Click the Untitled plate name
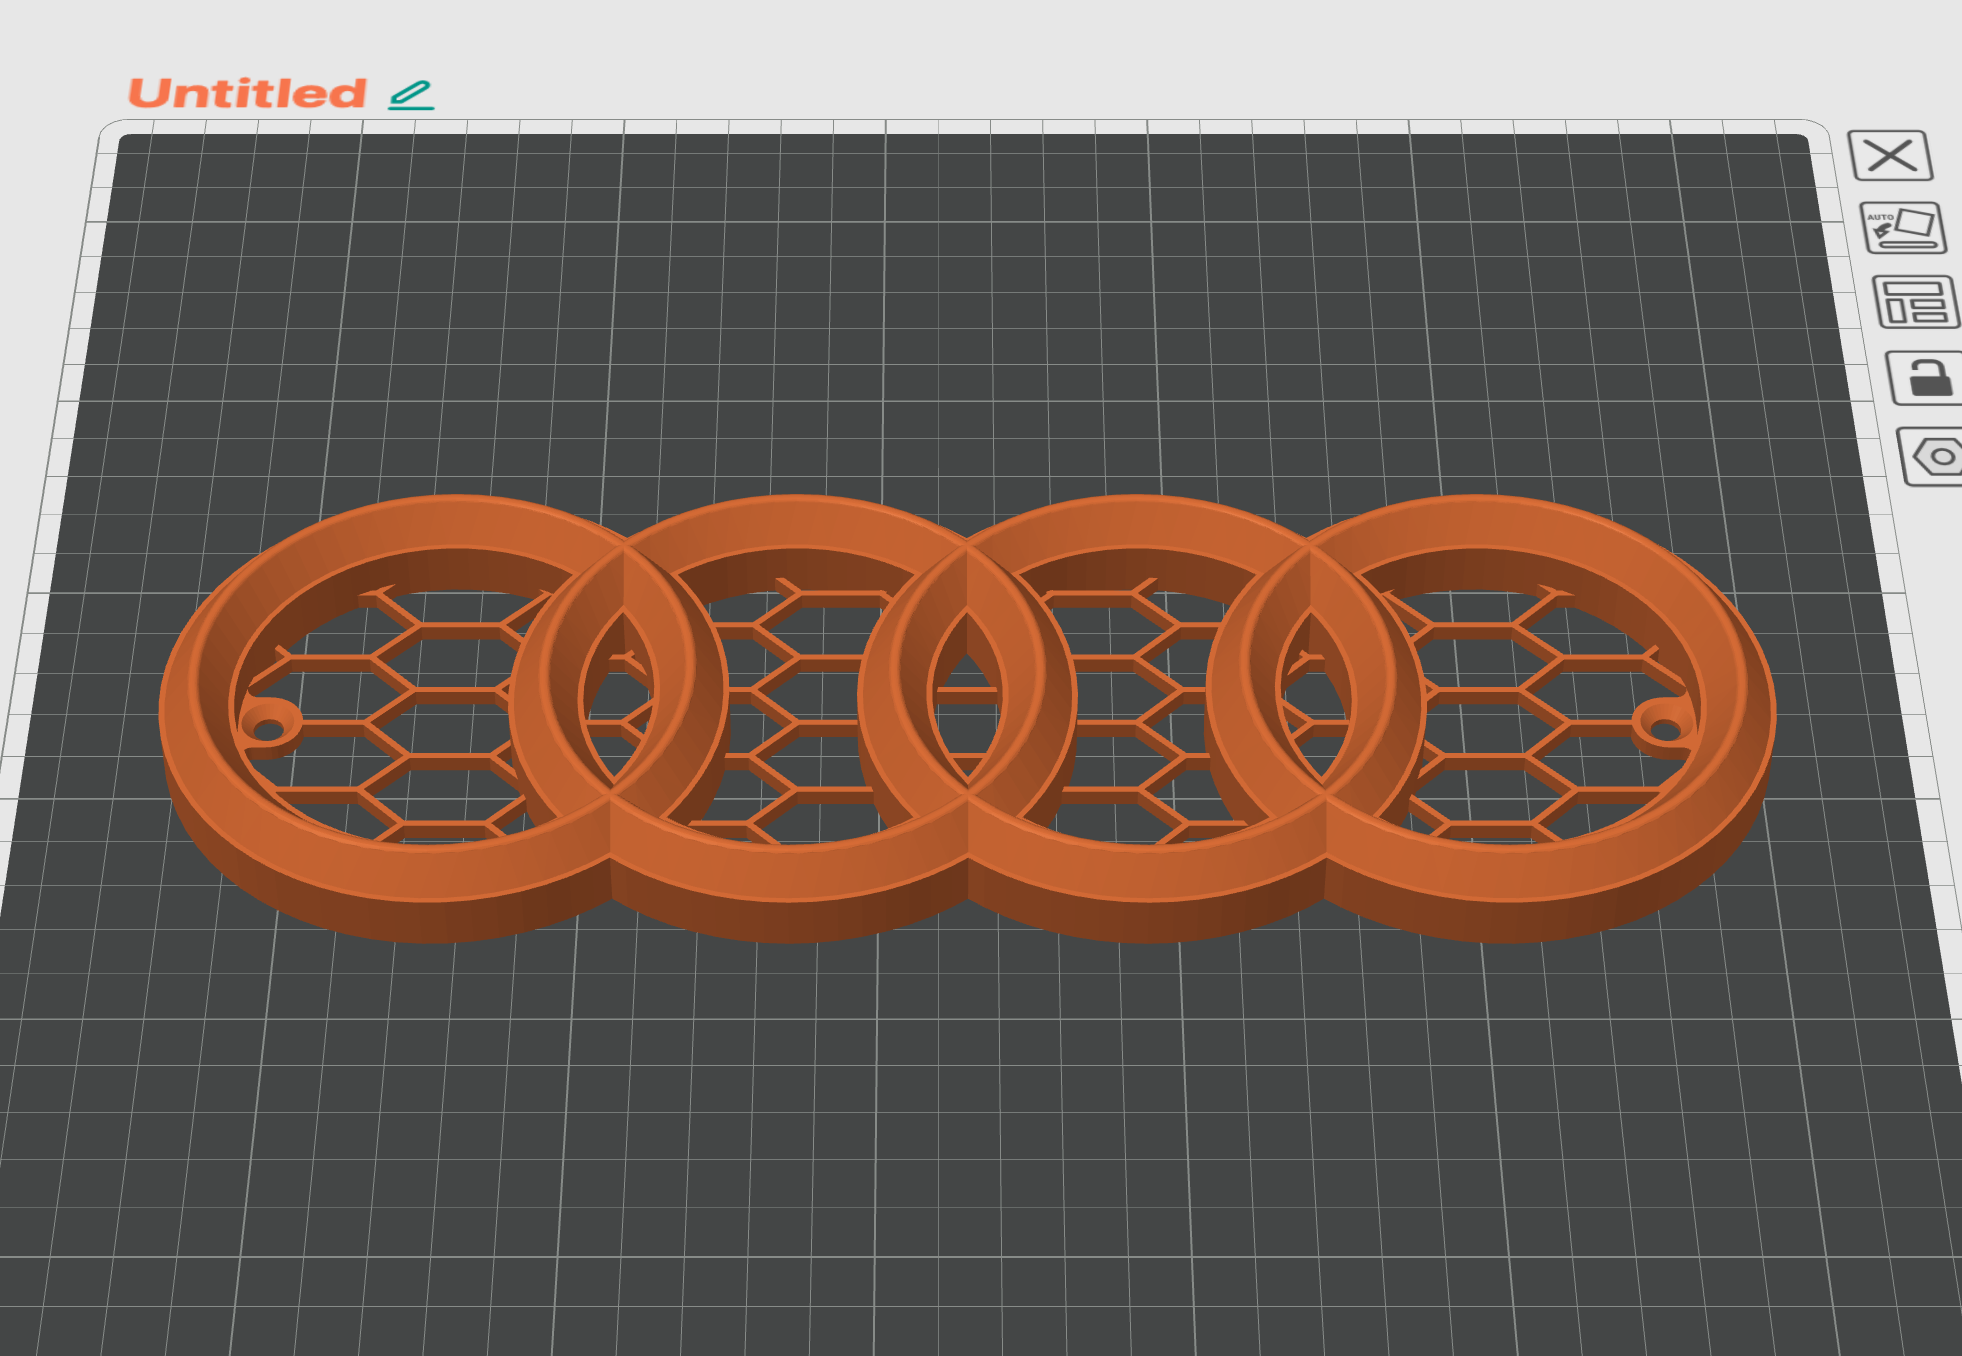 click(x=247, y=94)
